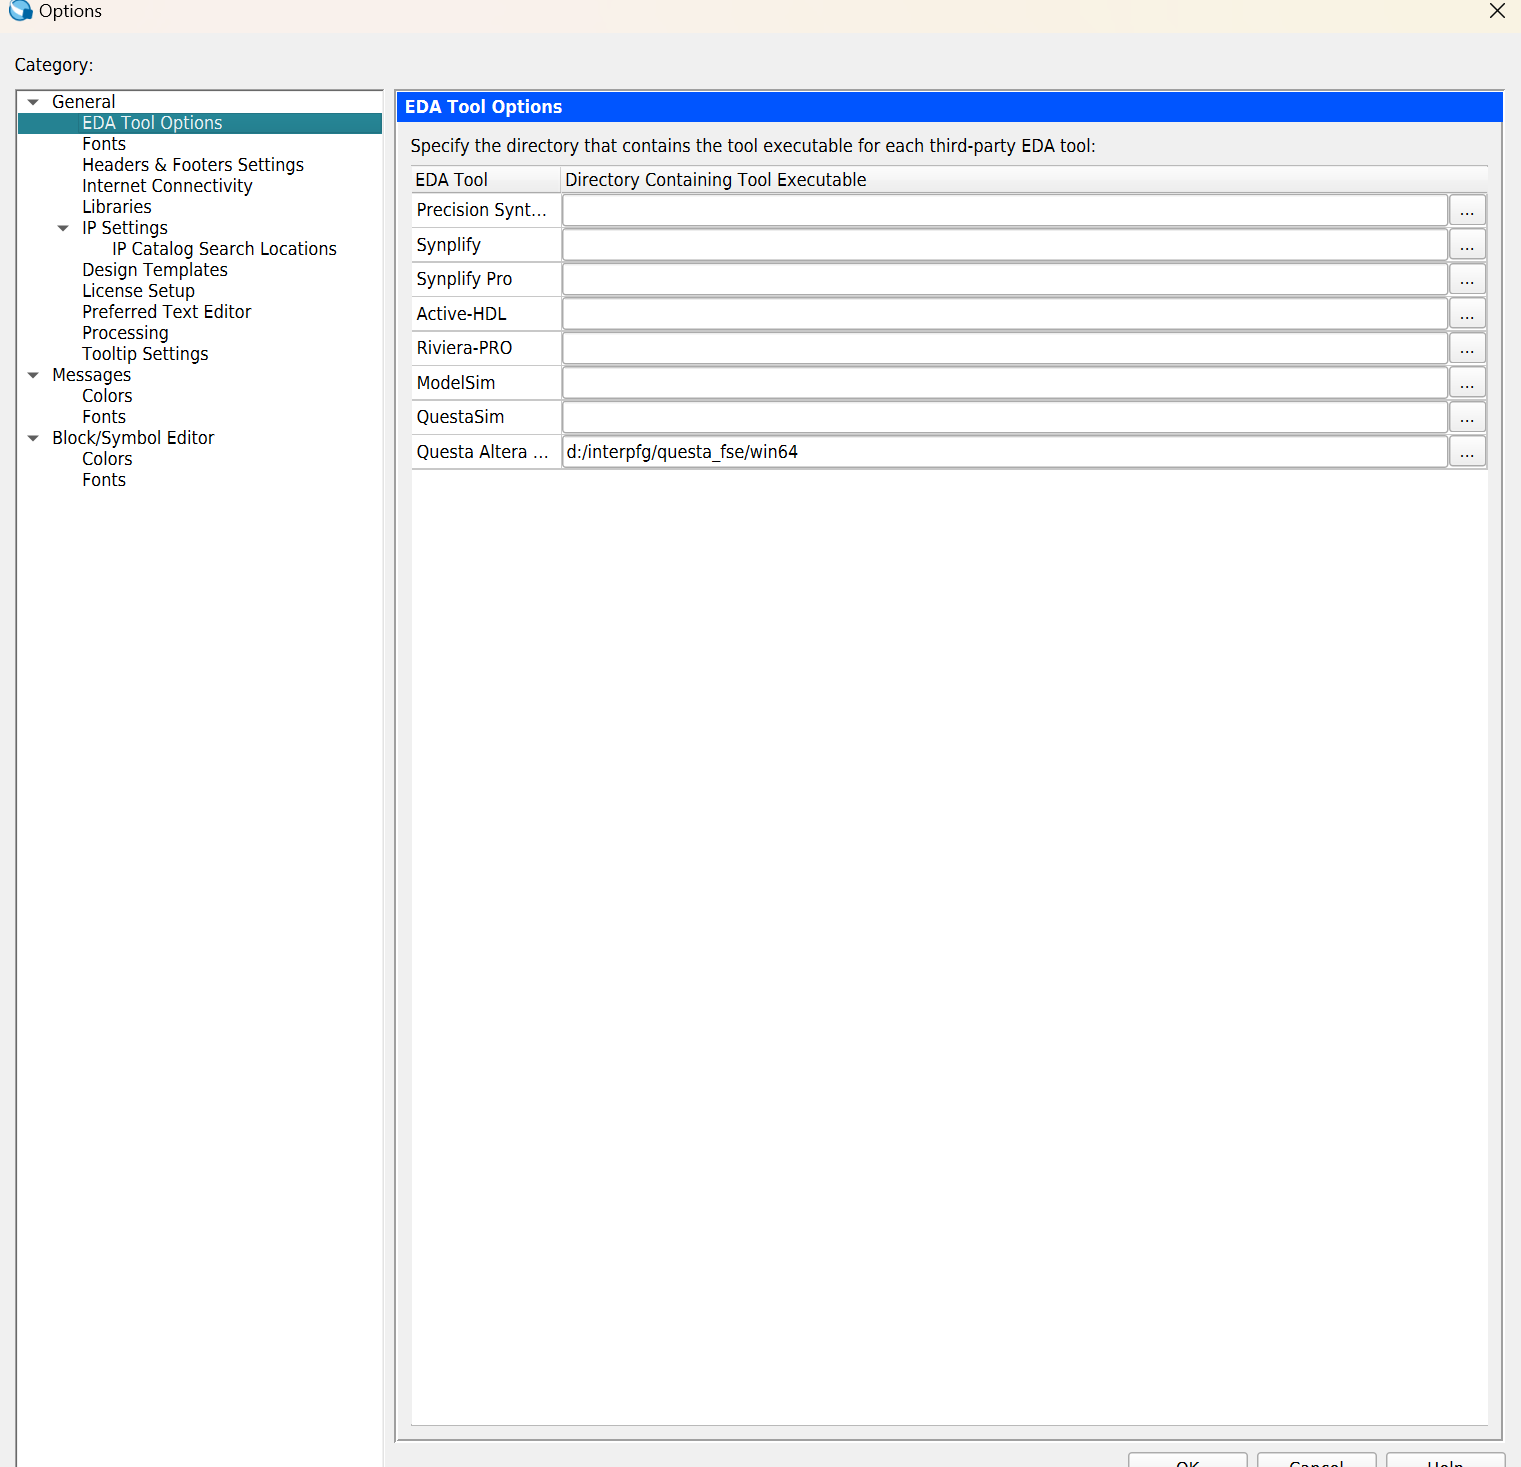
Task: Click Riviera-PRO path field
Action: pyautogui.click(x=1005, y=348)
